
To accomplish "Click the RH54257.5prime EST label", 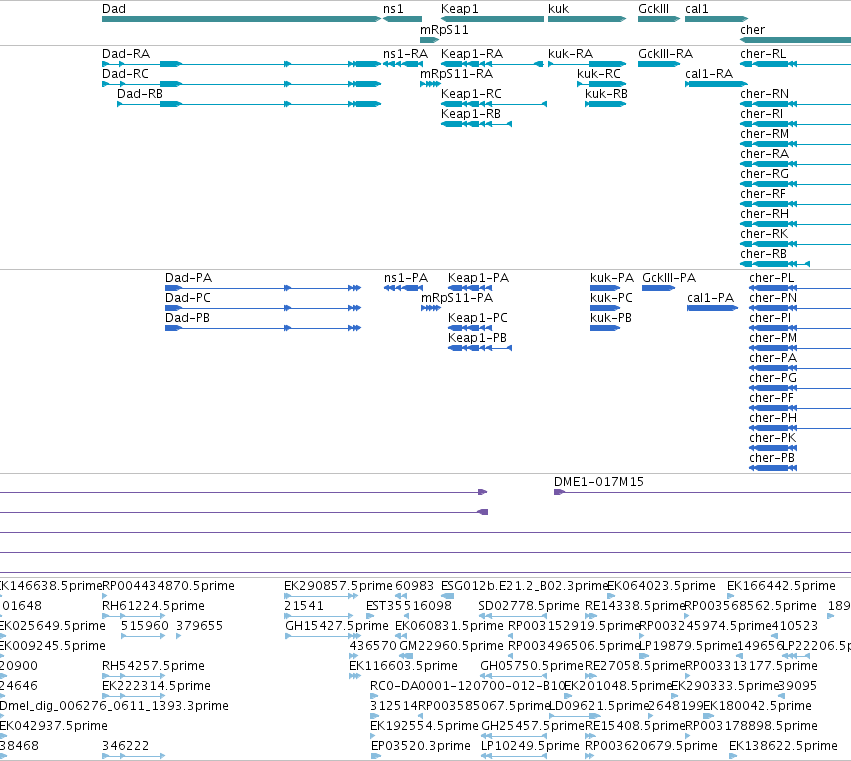I will [153, 666].
